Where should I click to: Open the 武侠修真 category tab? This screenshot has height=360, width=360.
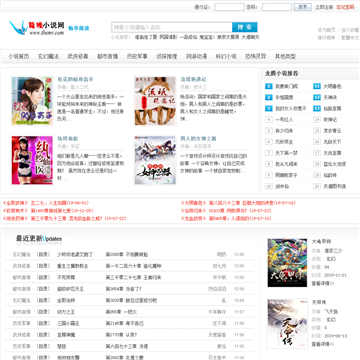click(x=78, y=56)
